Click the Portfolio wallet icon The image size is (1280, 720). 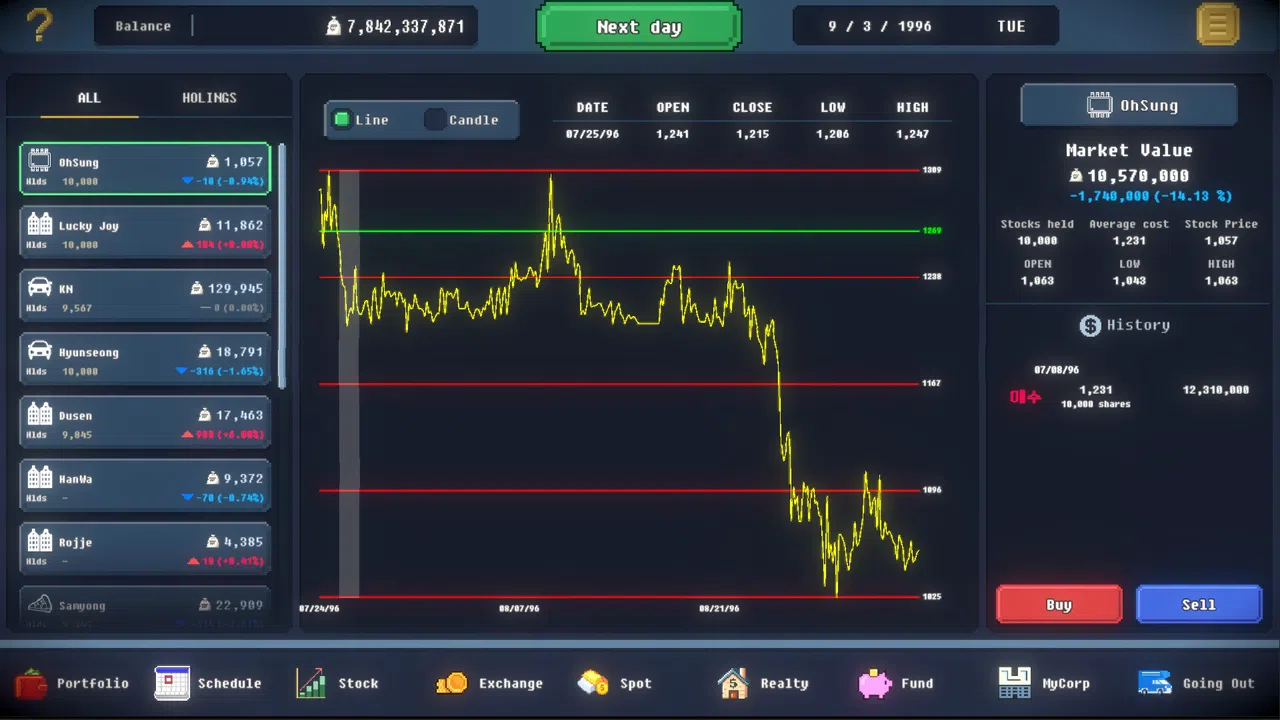(31, 684)
